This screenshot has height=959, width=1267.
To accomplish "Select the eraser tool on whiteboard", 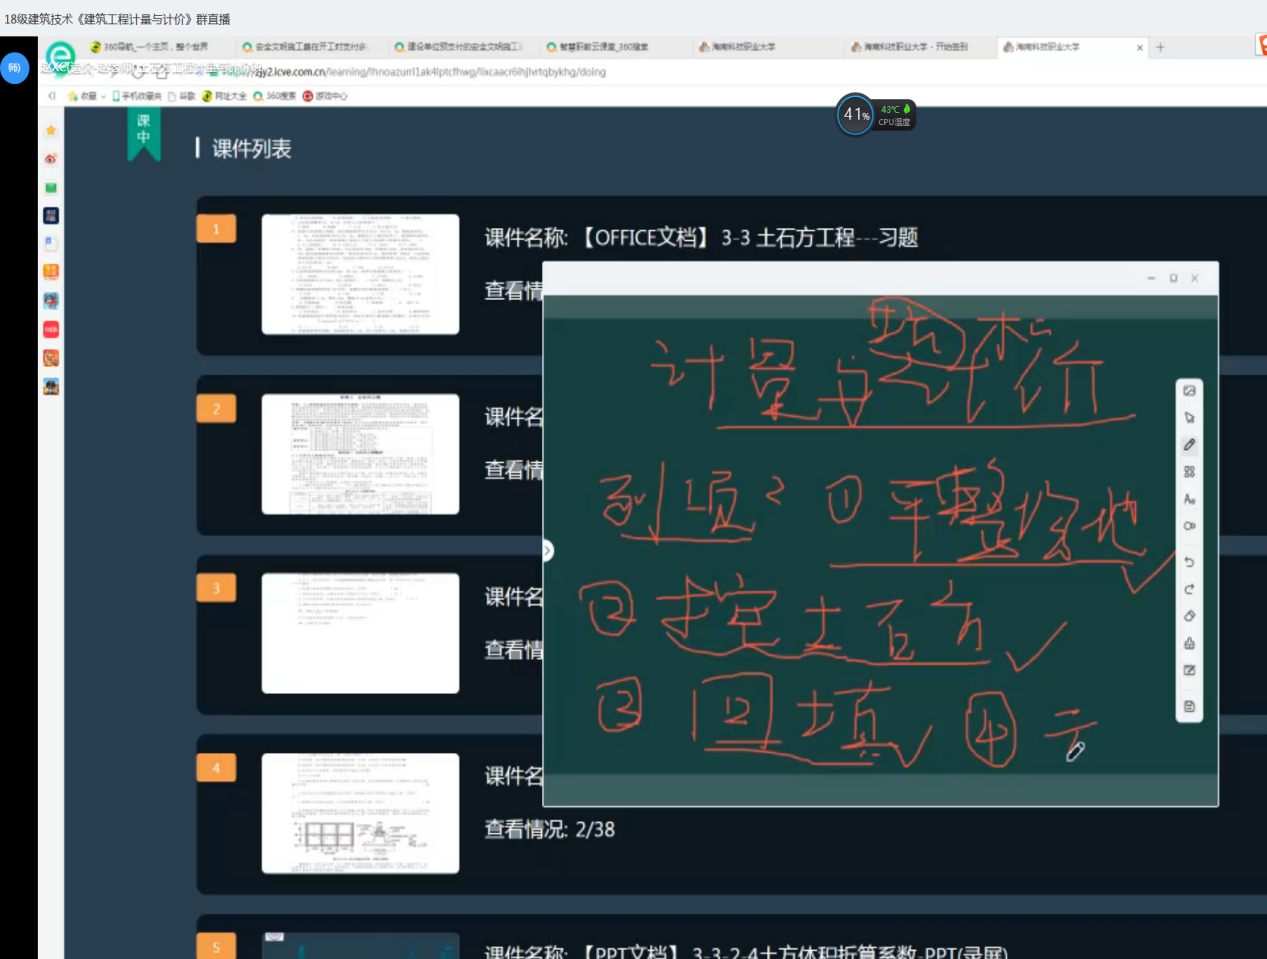I will coord(1189,616).
